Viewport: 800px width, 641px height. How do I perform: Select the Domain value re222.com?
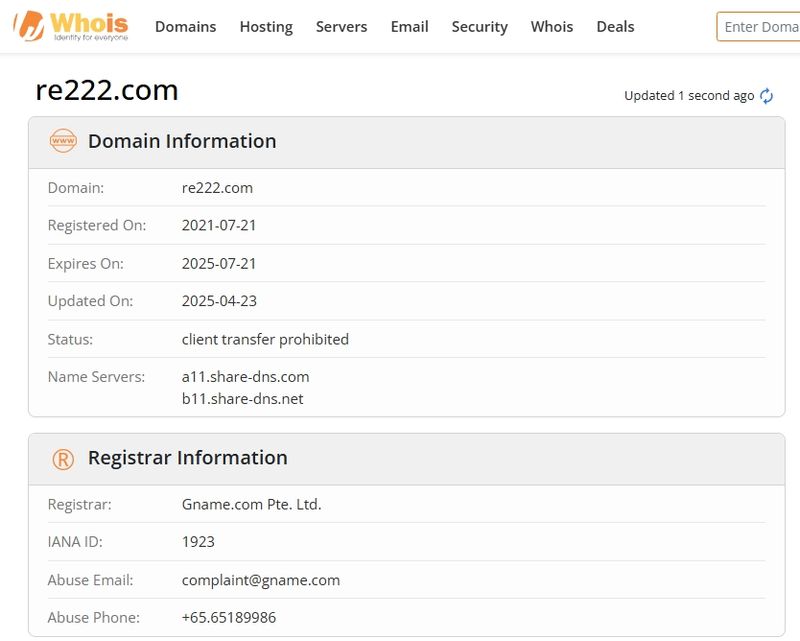217,188
